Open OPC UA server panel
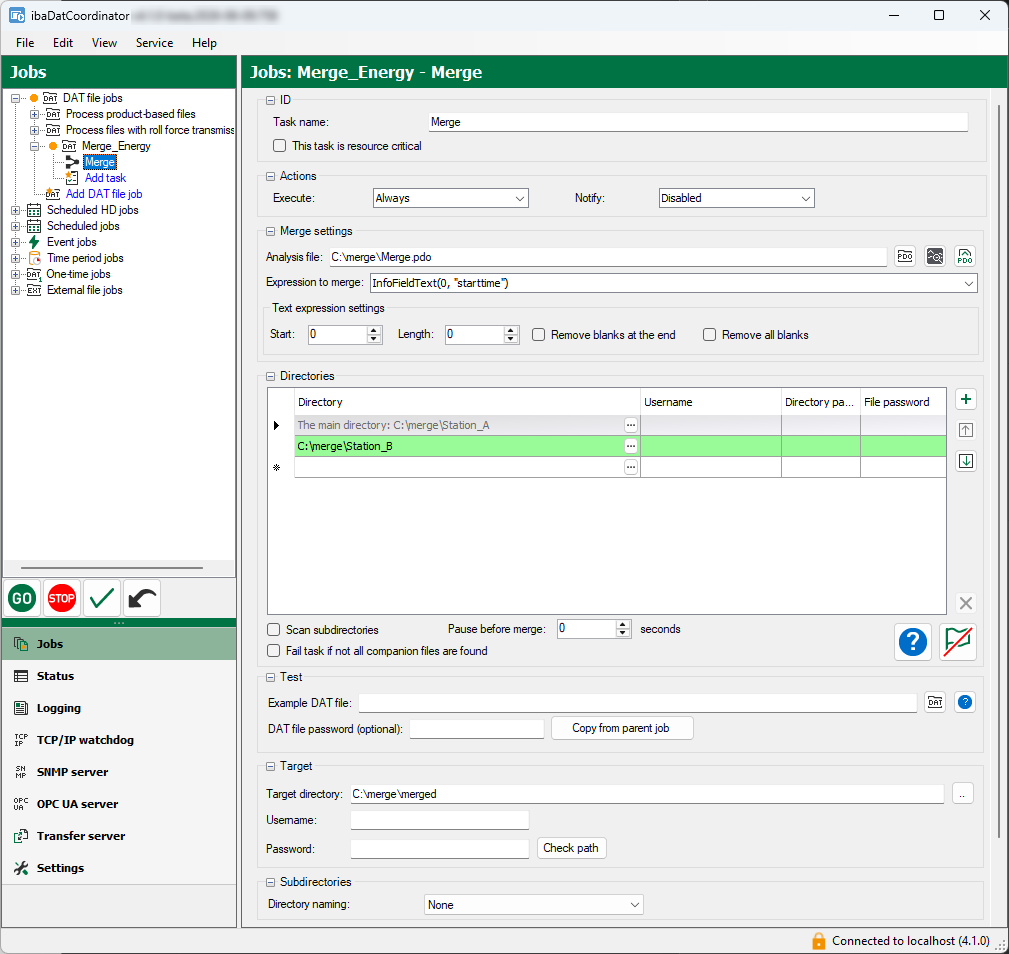The image size is (1009, 954). [119, 804]
